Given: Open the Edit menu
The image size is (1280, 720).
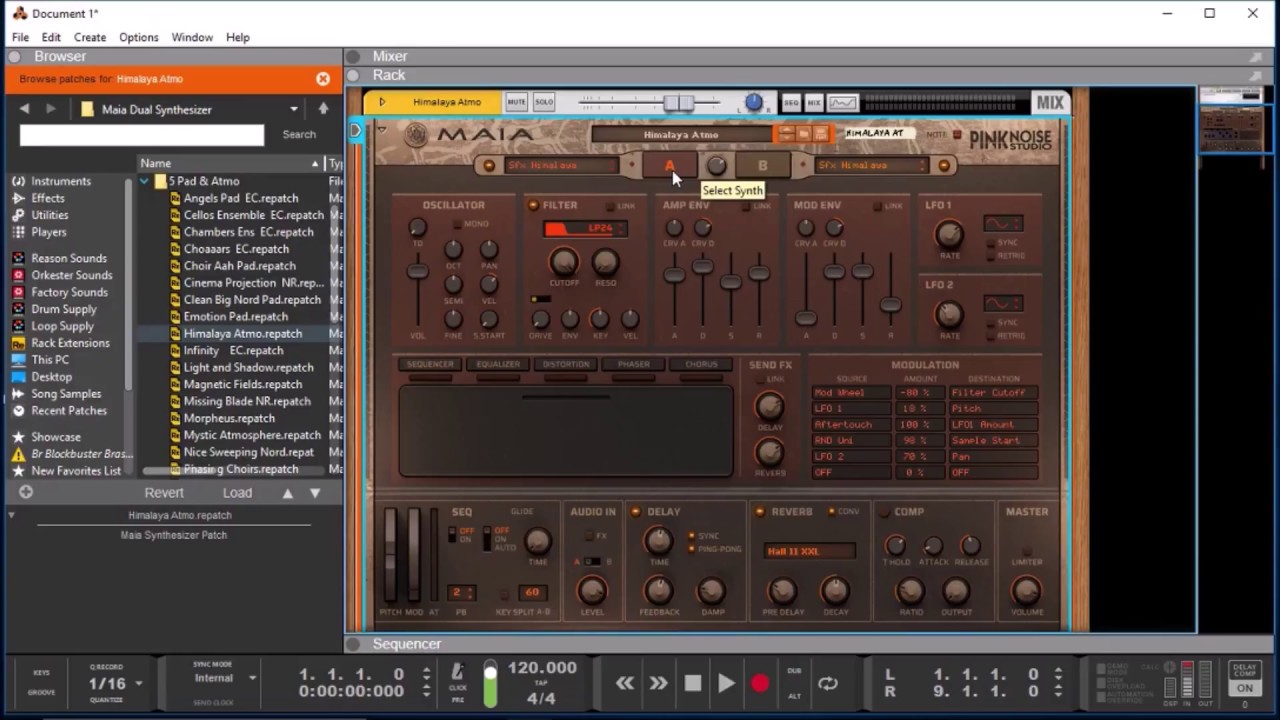Looking at the screenshot, I should (51, 37).
